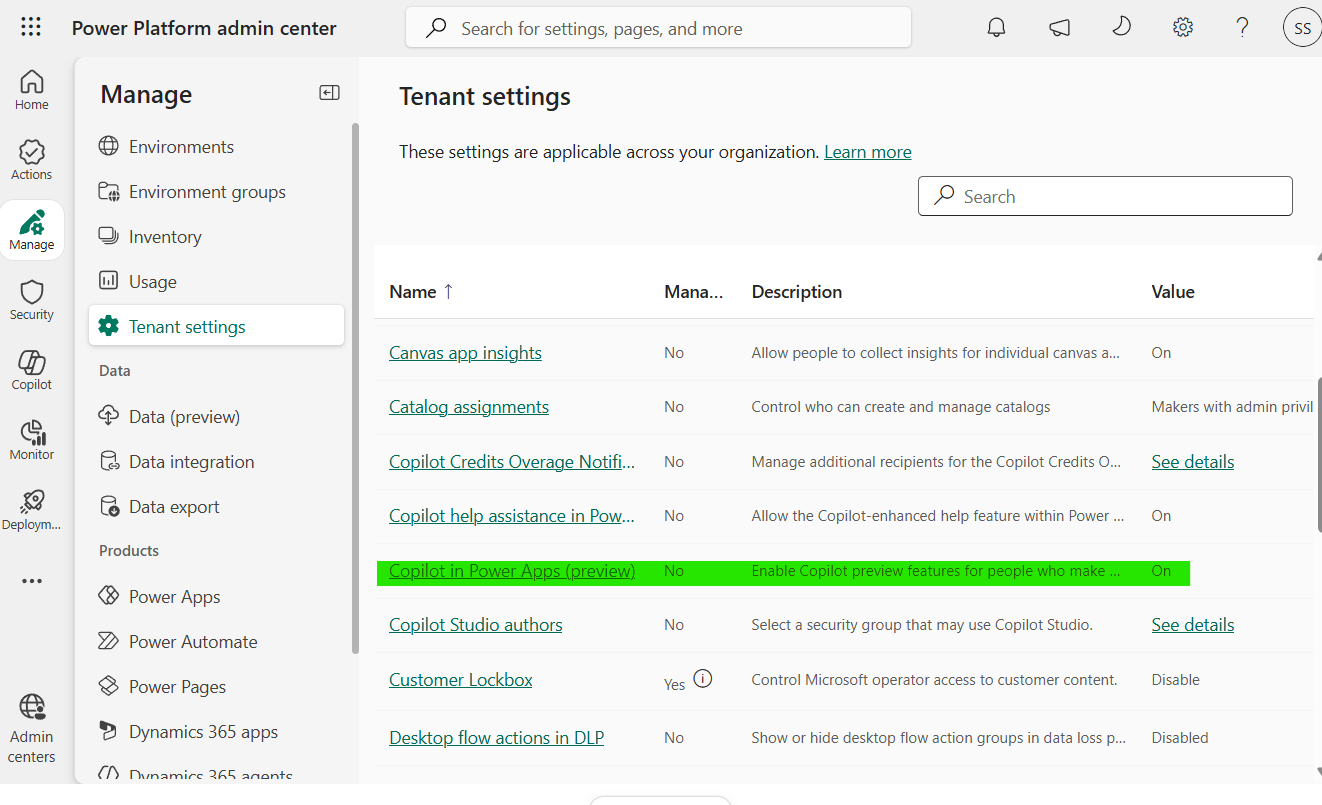Click the Manage pane scrollbar
The height and width of the screenshot is (805, 1322).
[354, 390]
